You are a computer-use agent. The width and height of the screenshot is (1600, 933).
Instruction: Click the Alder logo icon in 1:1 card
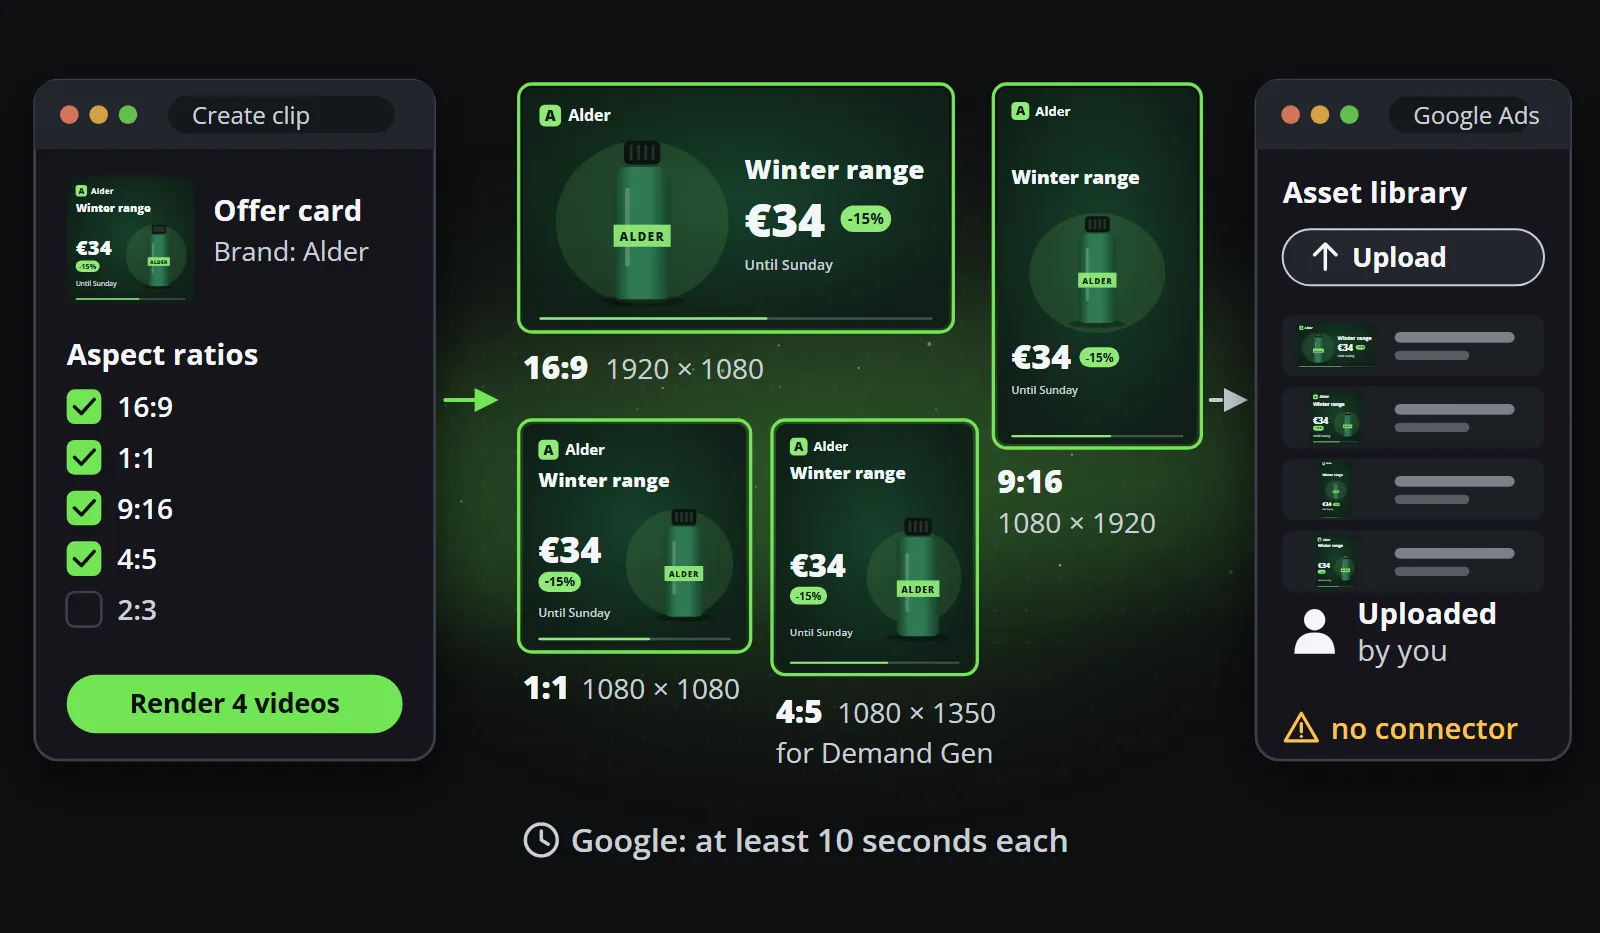[548, 450]
